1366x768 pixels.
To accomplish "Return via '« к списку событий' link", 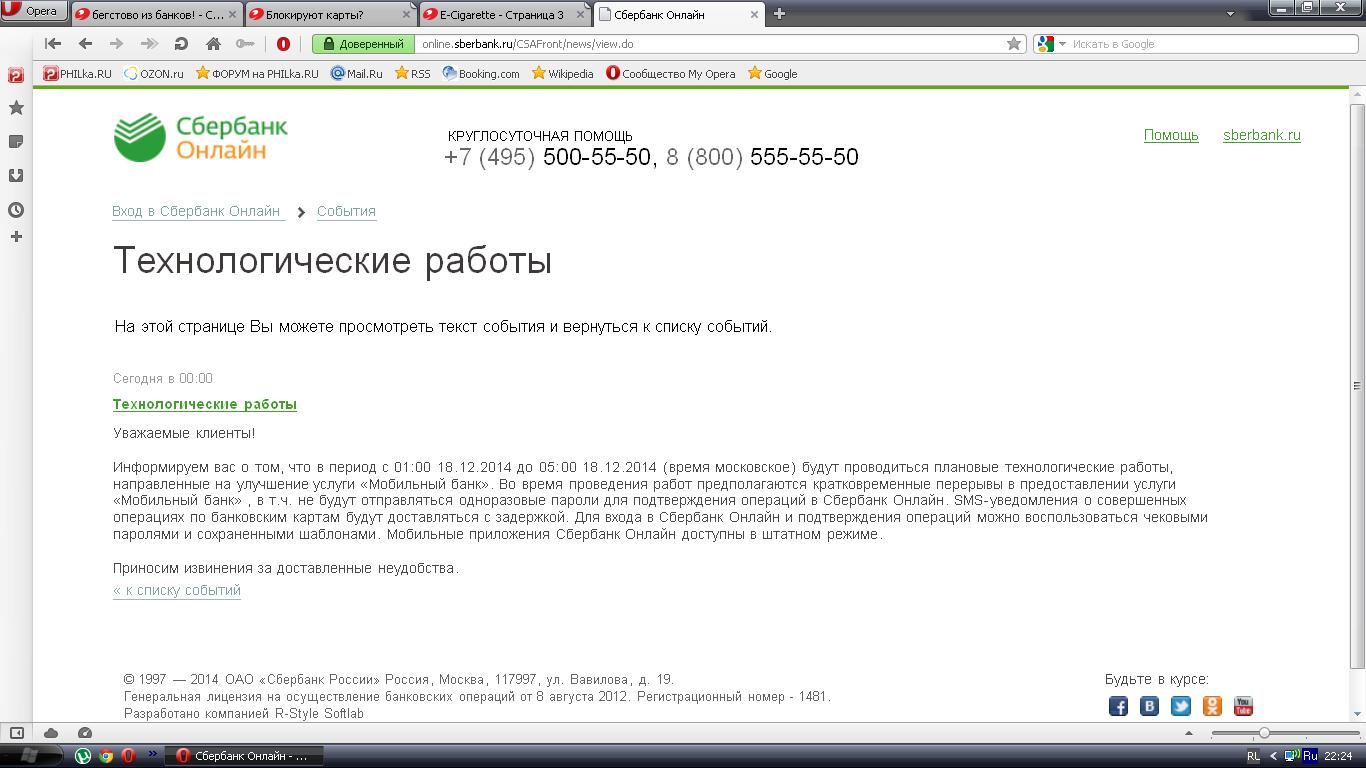I will [177, 590].
